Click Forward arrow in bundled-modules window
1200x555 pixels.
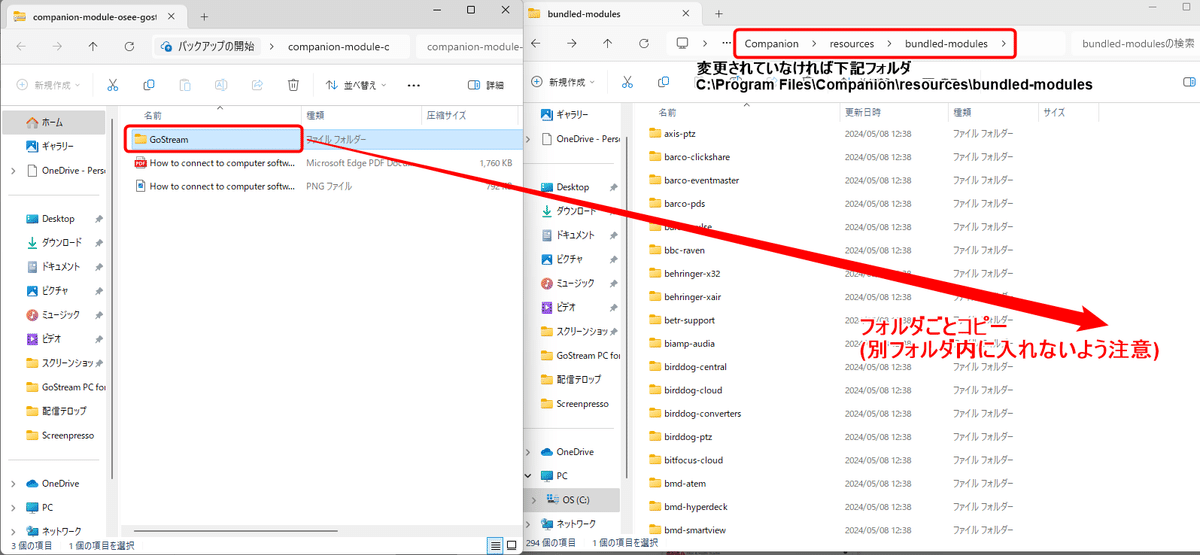(x=571, y=43)
